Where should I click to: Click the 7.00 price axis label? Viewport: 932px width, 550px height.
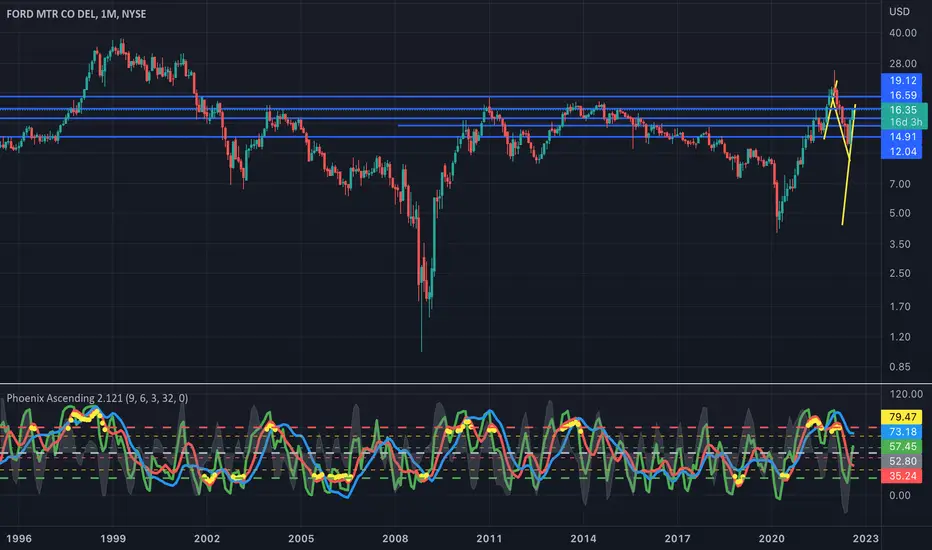(x=900, y=184)
